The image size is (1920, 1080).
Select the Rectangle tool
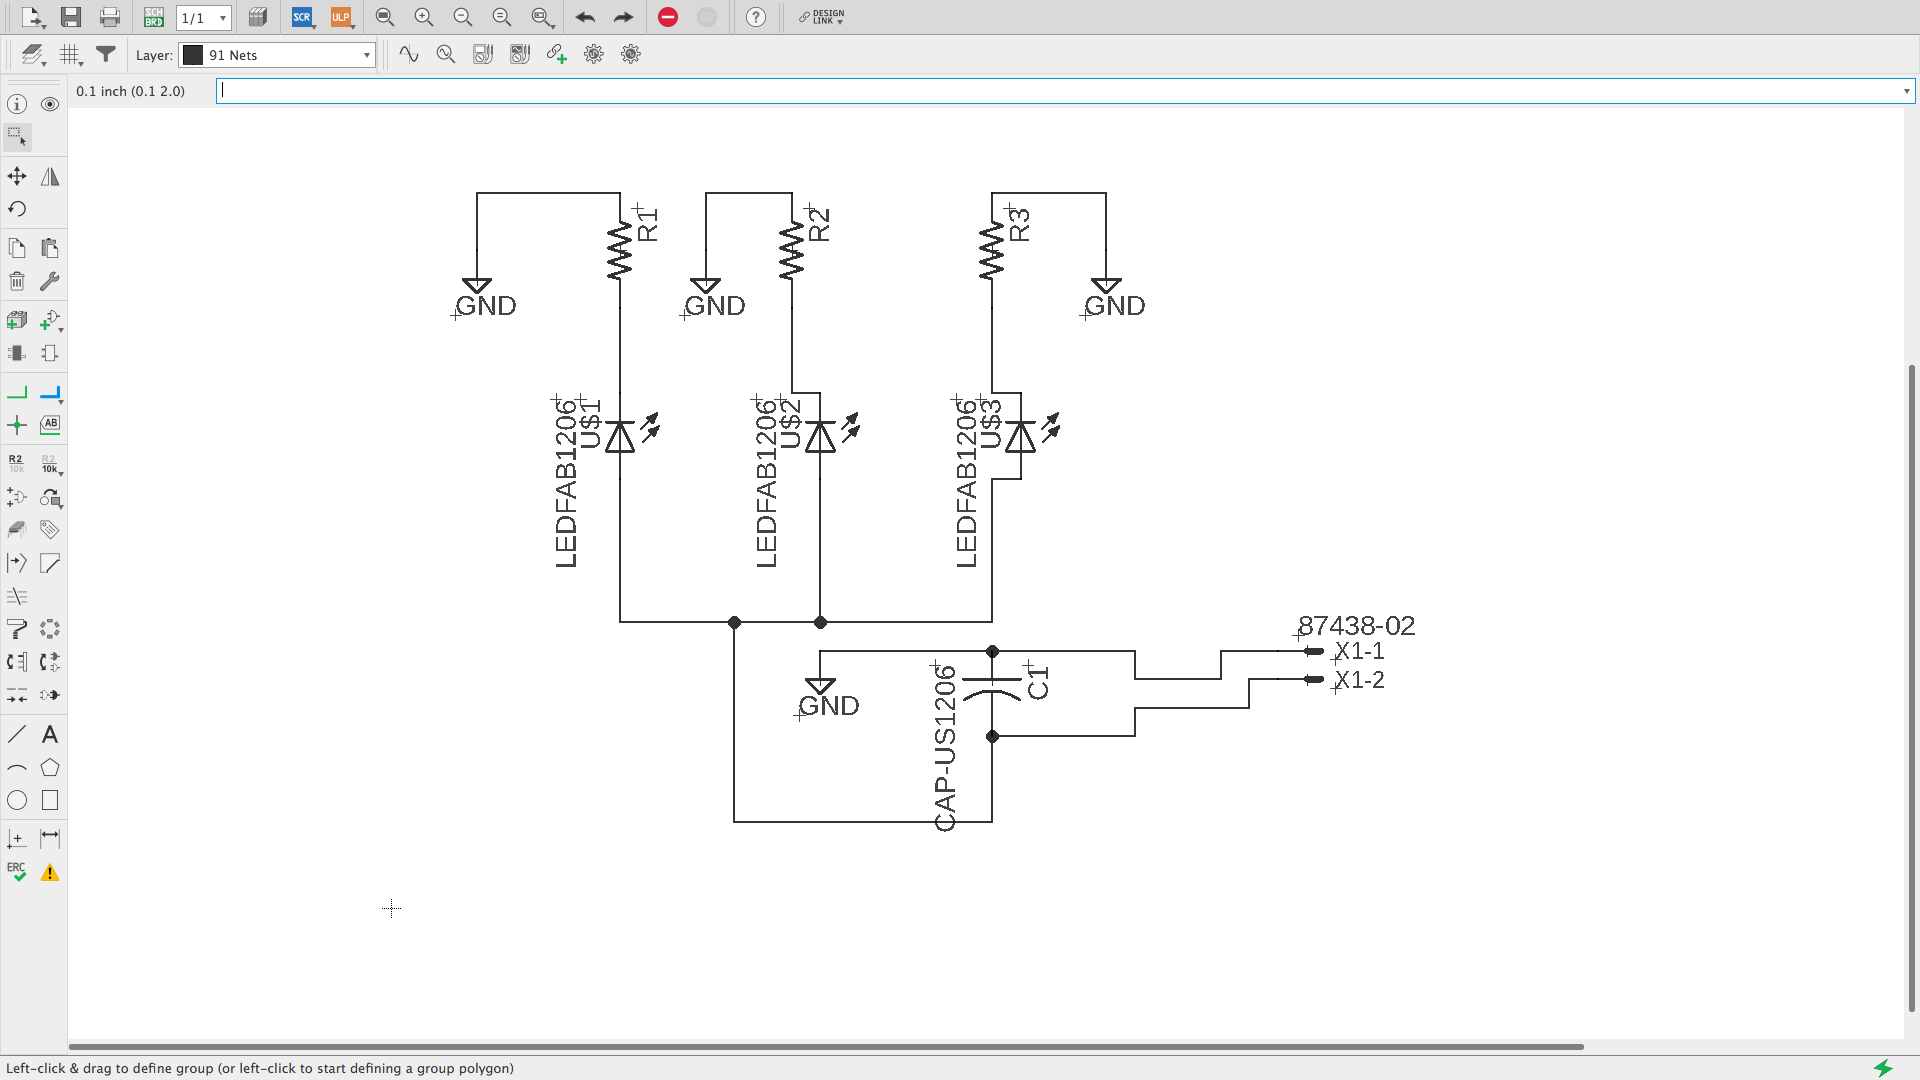tap(50, 800)
